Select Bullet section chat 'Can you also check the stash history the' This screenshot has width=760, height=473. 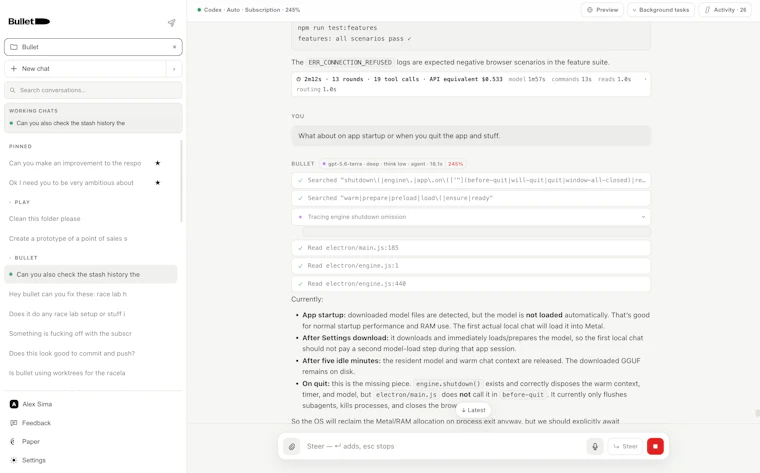click(x=91, y=274)
